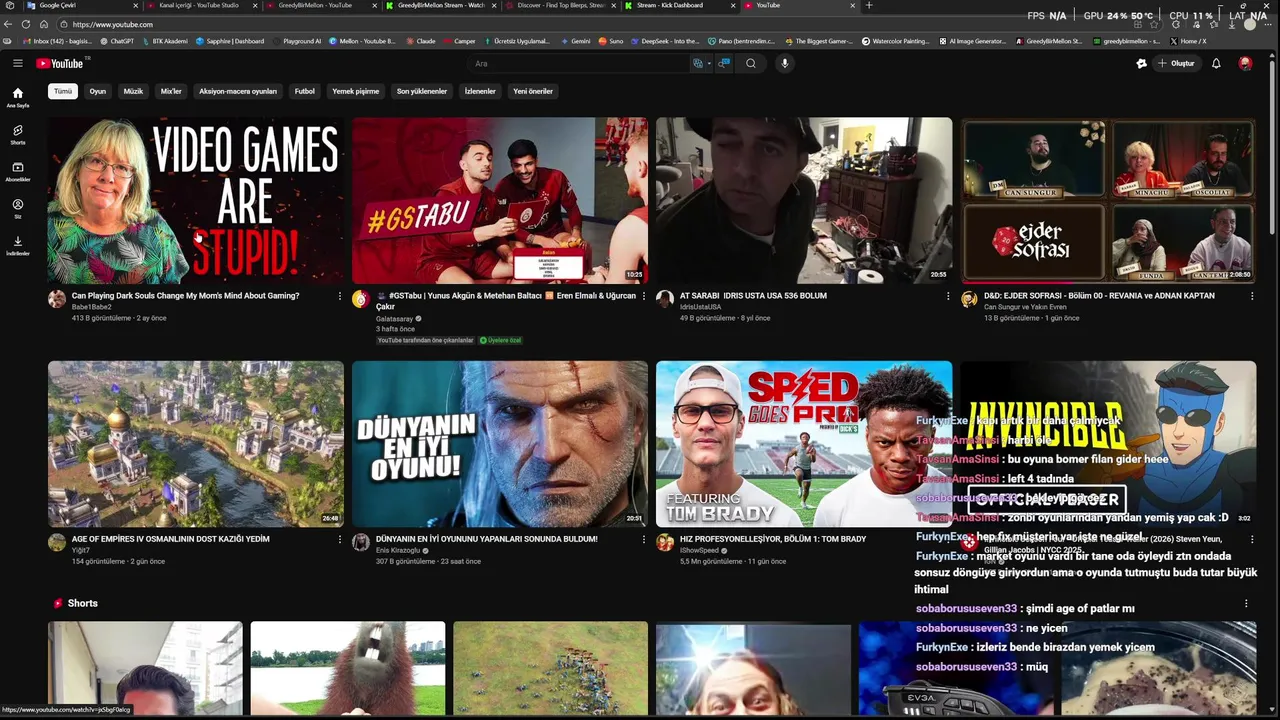Select the Yeni öneriler filter chip
Image resolution: width=1280 pixels, height=720 pixels.
533,91
